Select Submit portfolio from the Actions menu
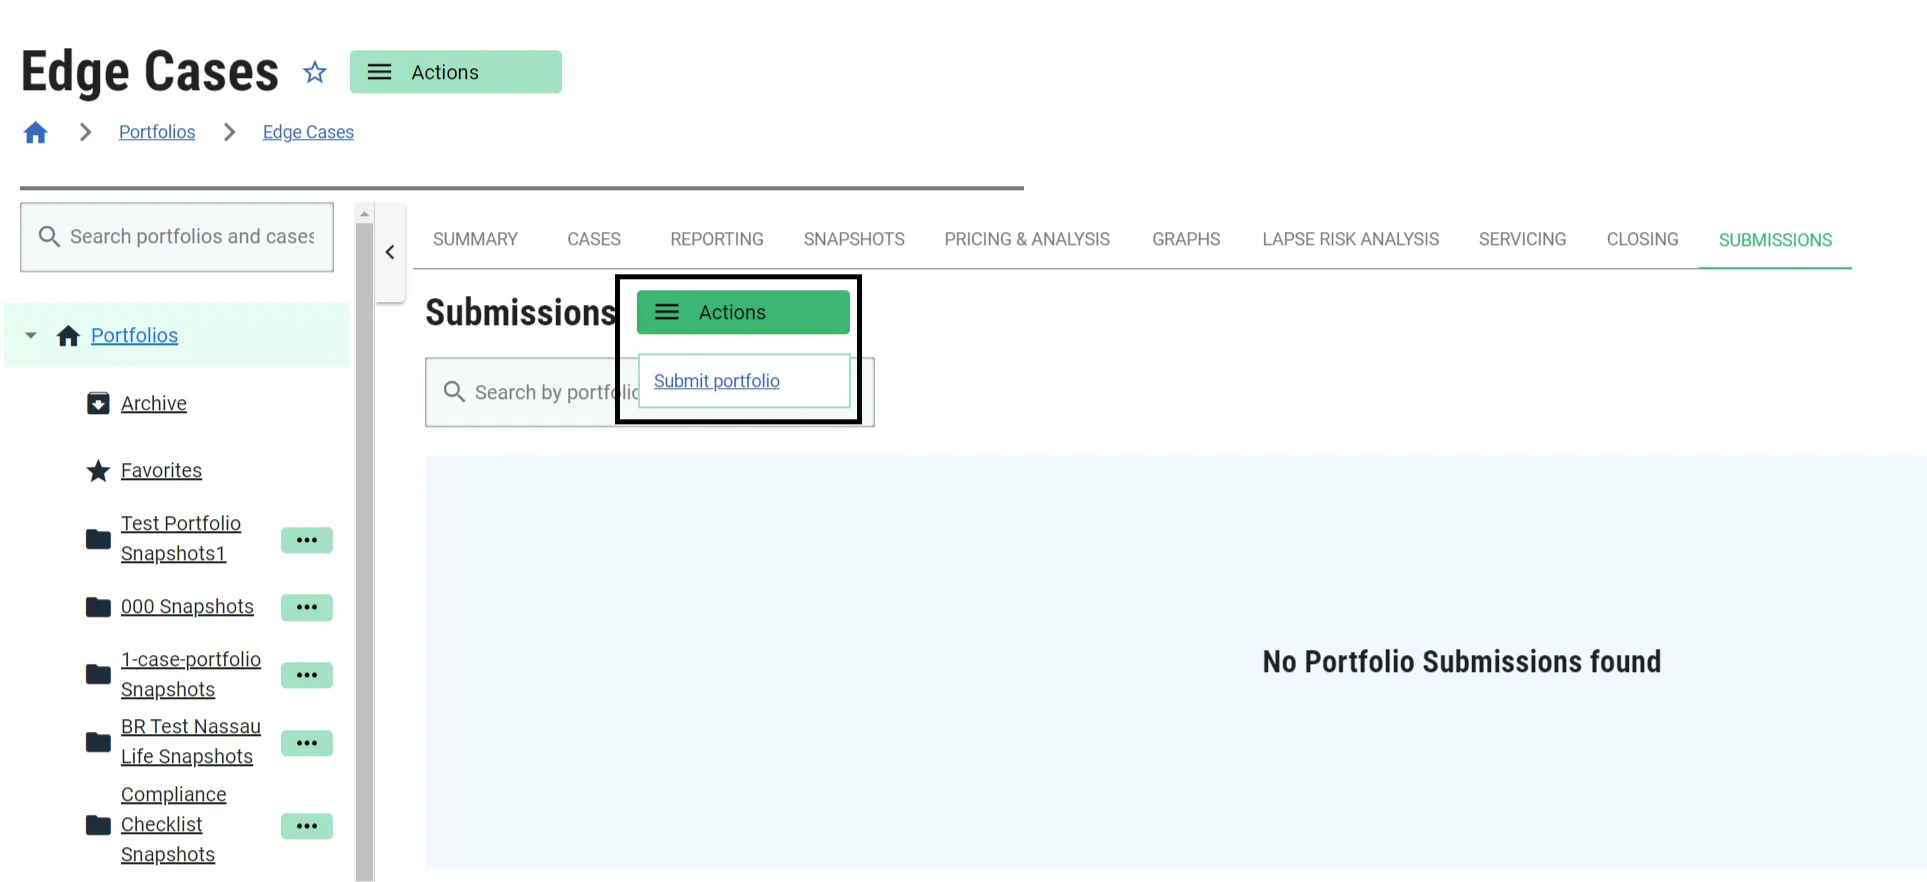 click(x=716, y=381)
